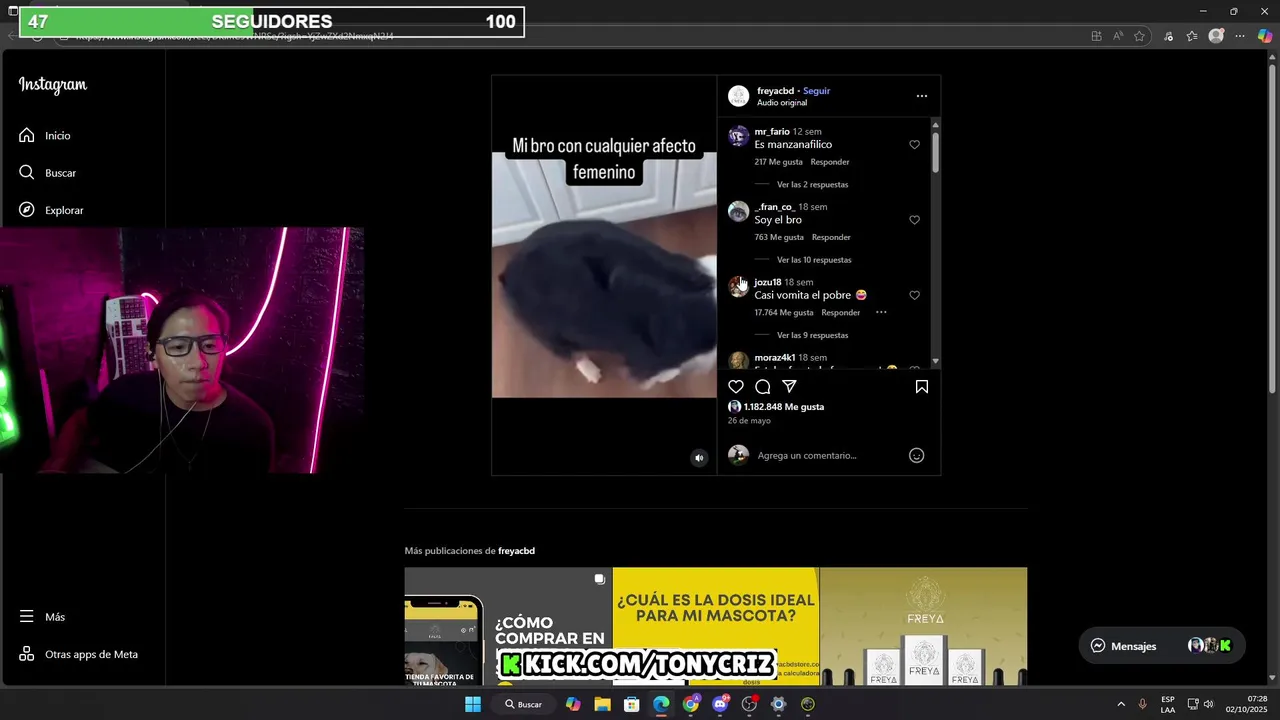Open Buscar in Instagram sidebar

47,173
